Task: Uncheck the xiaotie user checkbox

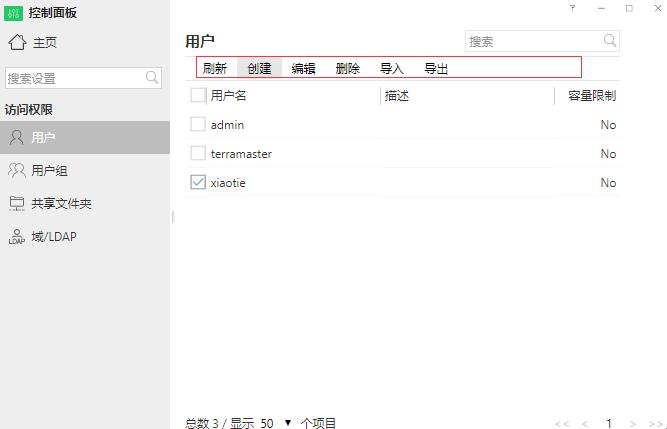Action: [x=198, y=183]
